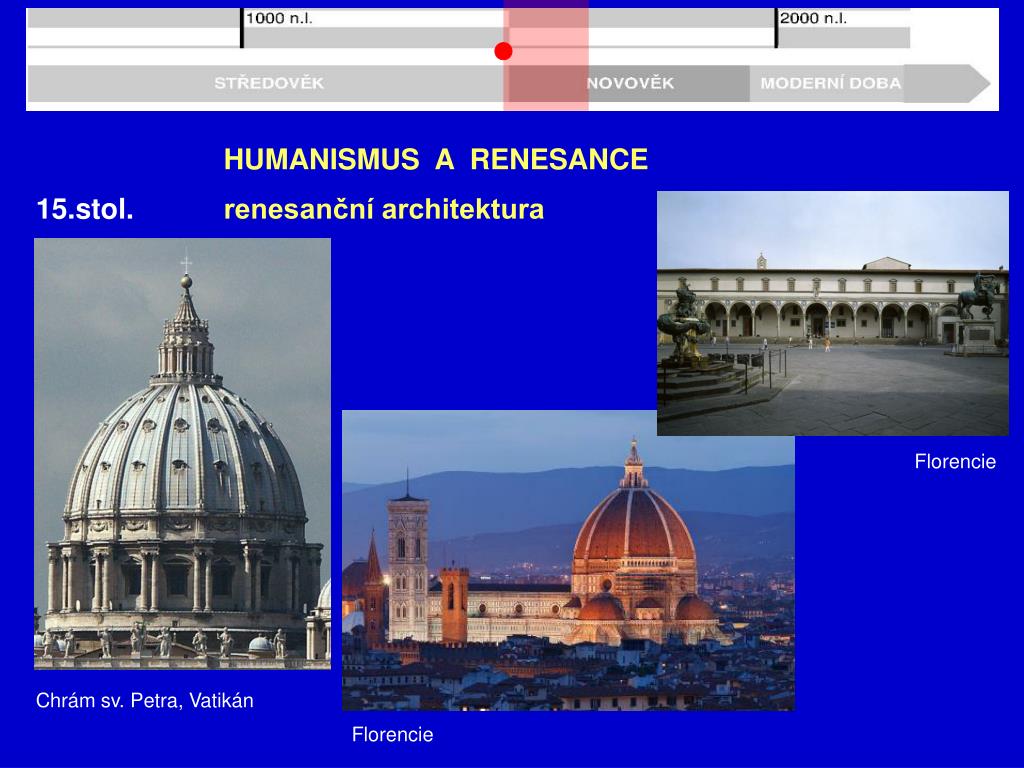Click the pink highlighted period on timeline
Viewport: 1024px width, 768px height.
point(546,56)
